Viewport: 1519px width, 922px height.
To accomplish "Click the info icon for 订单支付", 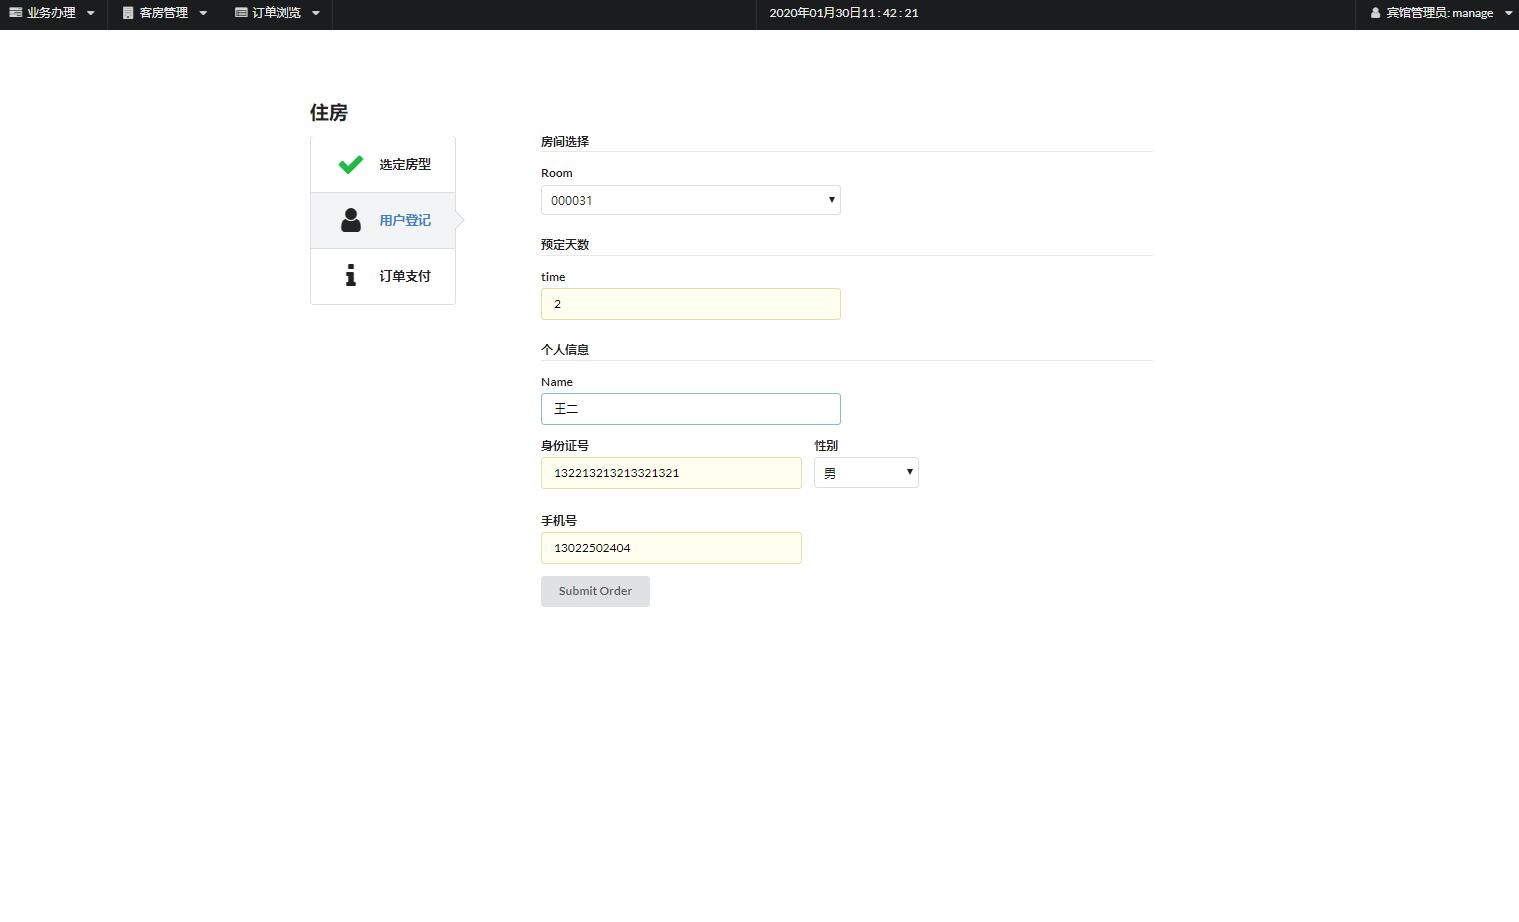I will coord(350,276).
